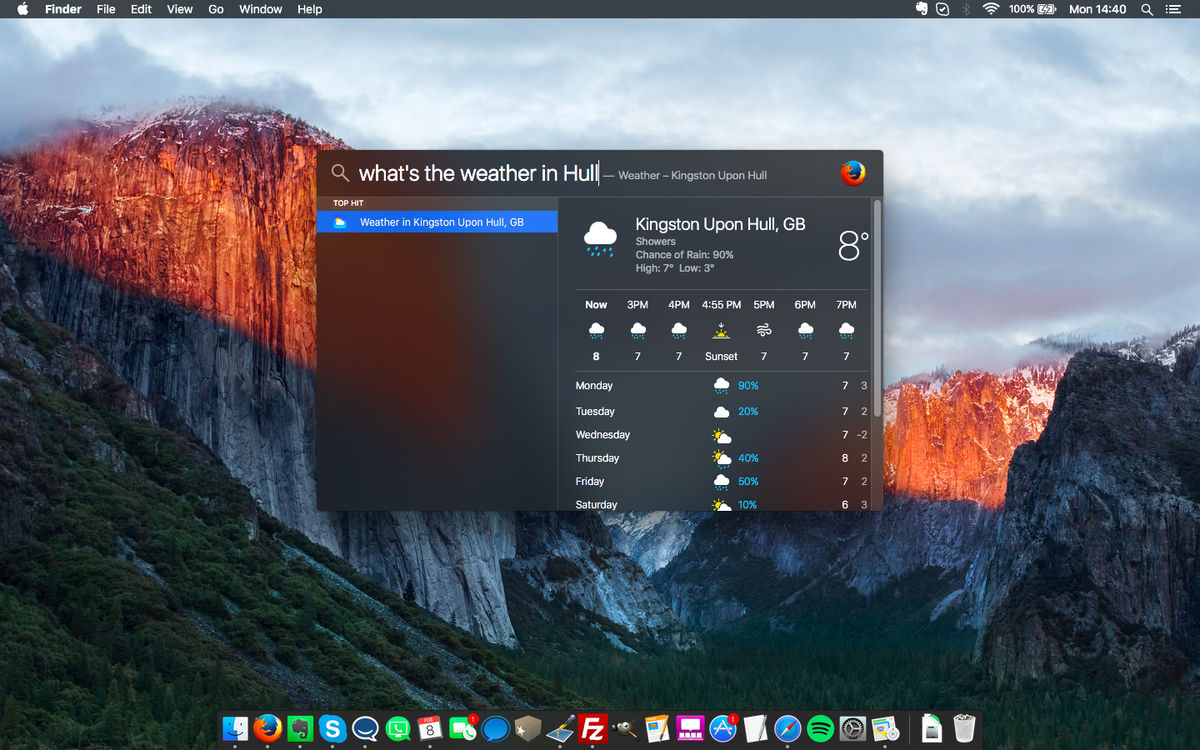The image size is (1200, 750).
Task: Open the Calendar app showing February 8
Action: [429, 730]
